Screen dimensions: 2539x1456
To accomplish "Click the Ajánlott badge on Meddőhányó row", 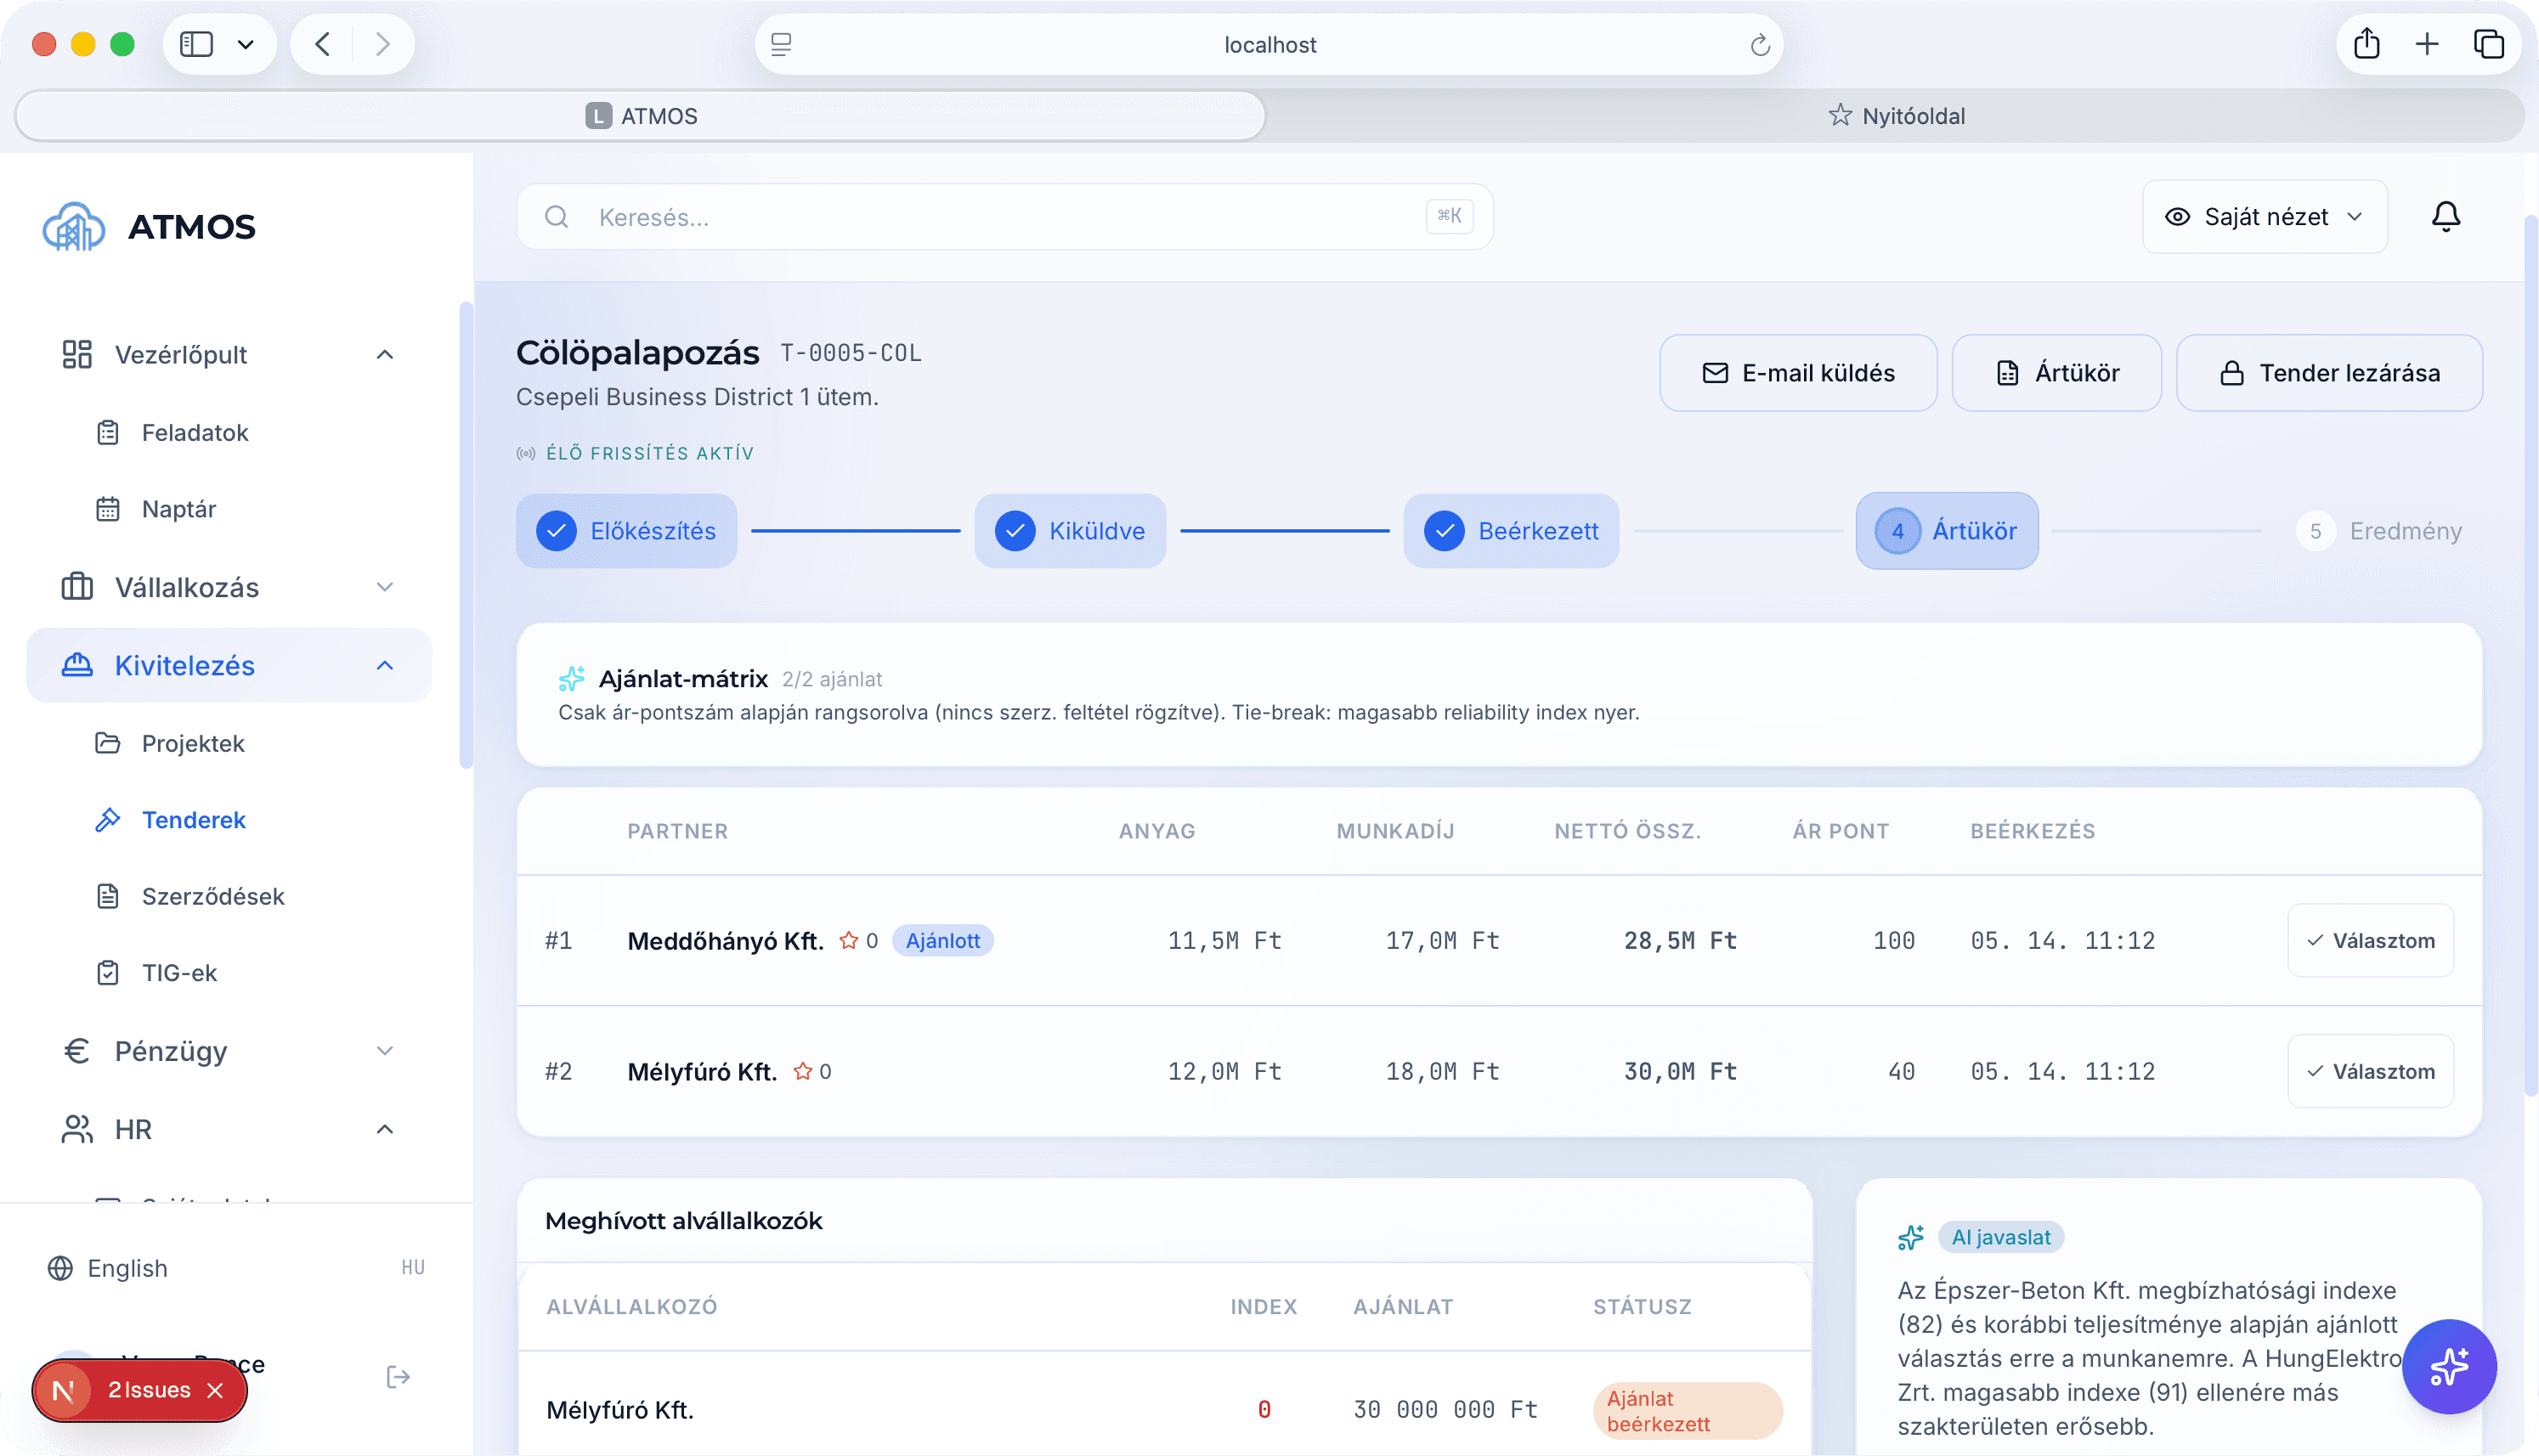I will [x=942, y=941].
